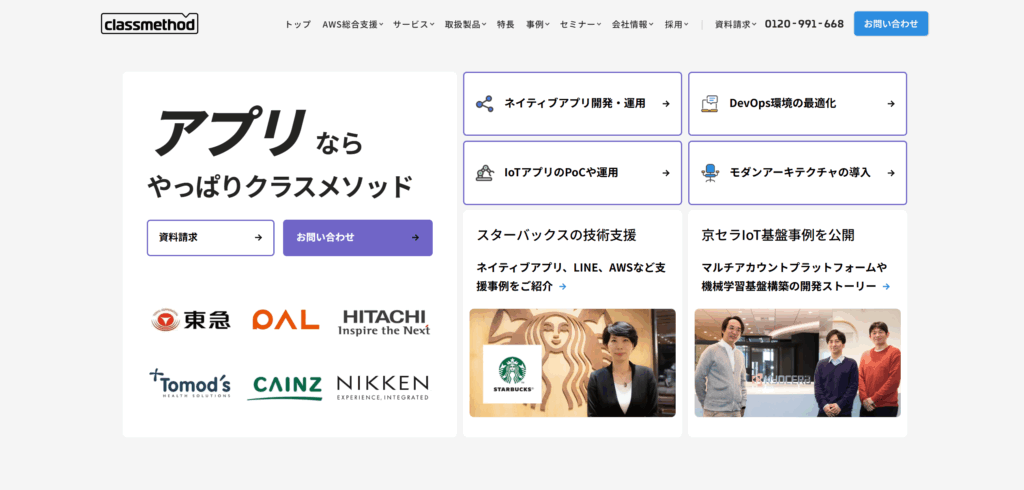Viewport: 1024px width, 490px height.
Task: Expand the 資料請求 dropdown in the header
Action: (735, 24)
